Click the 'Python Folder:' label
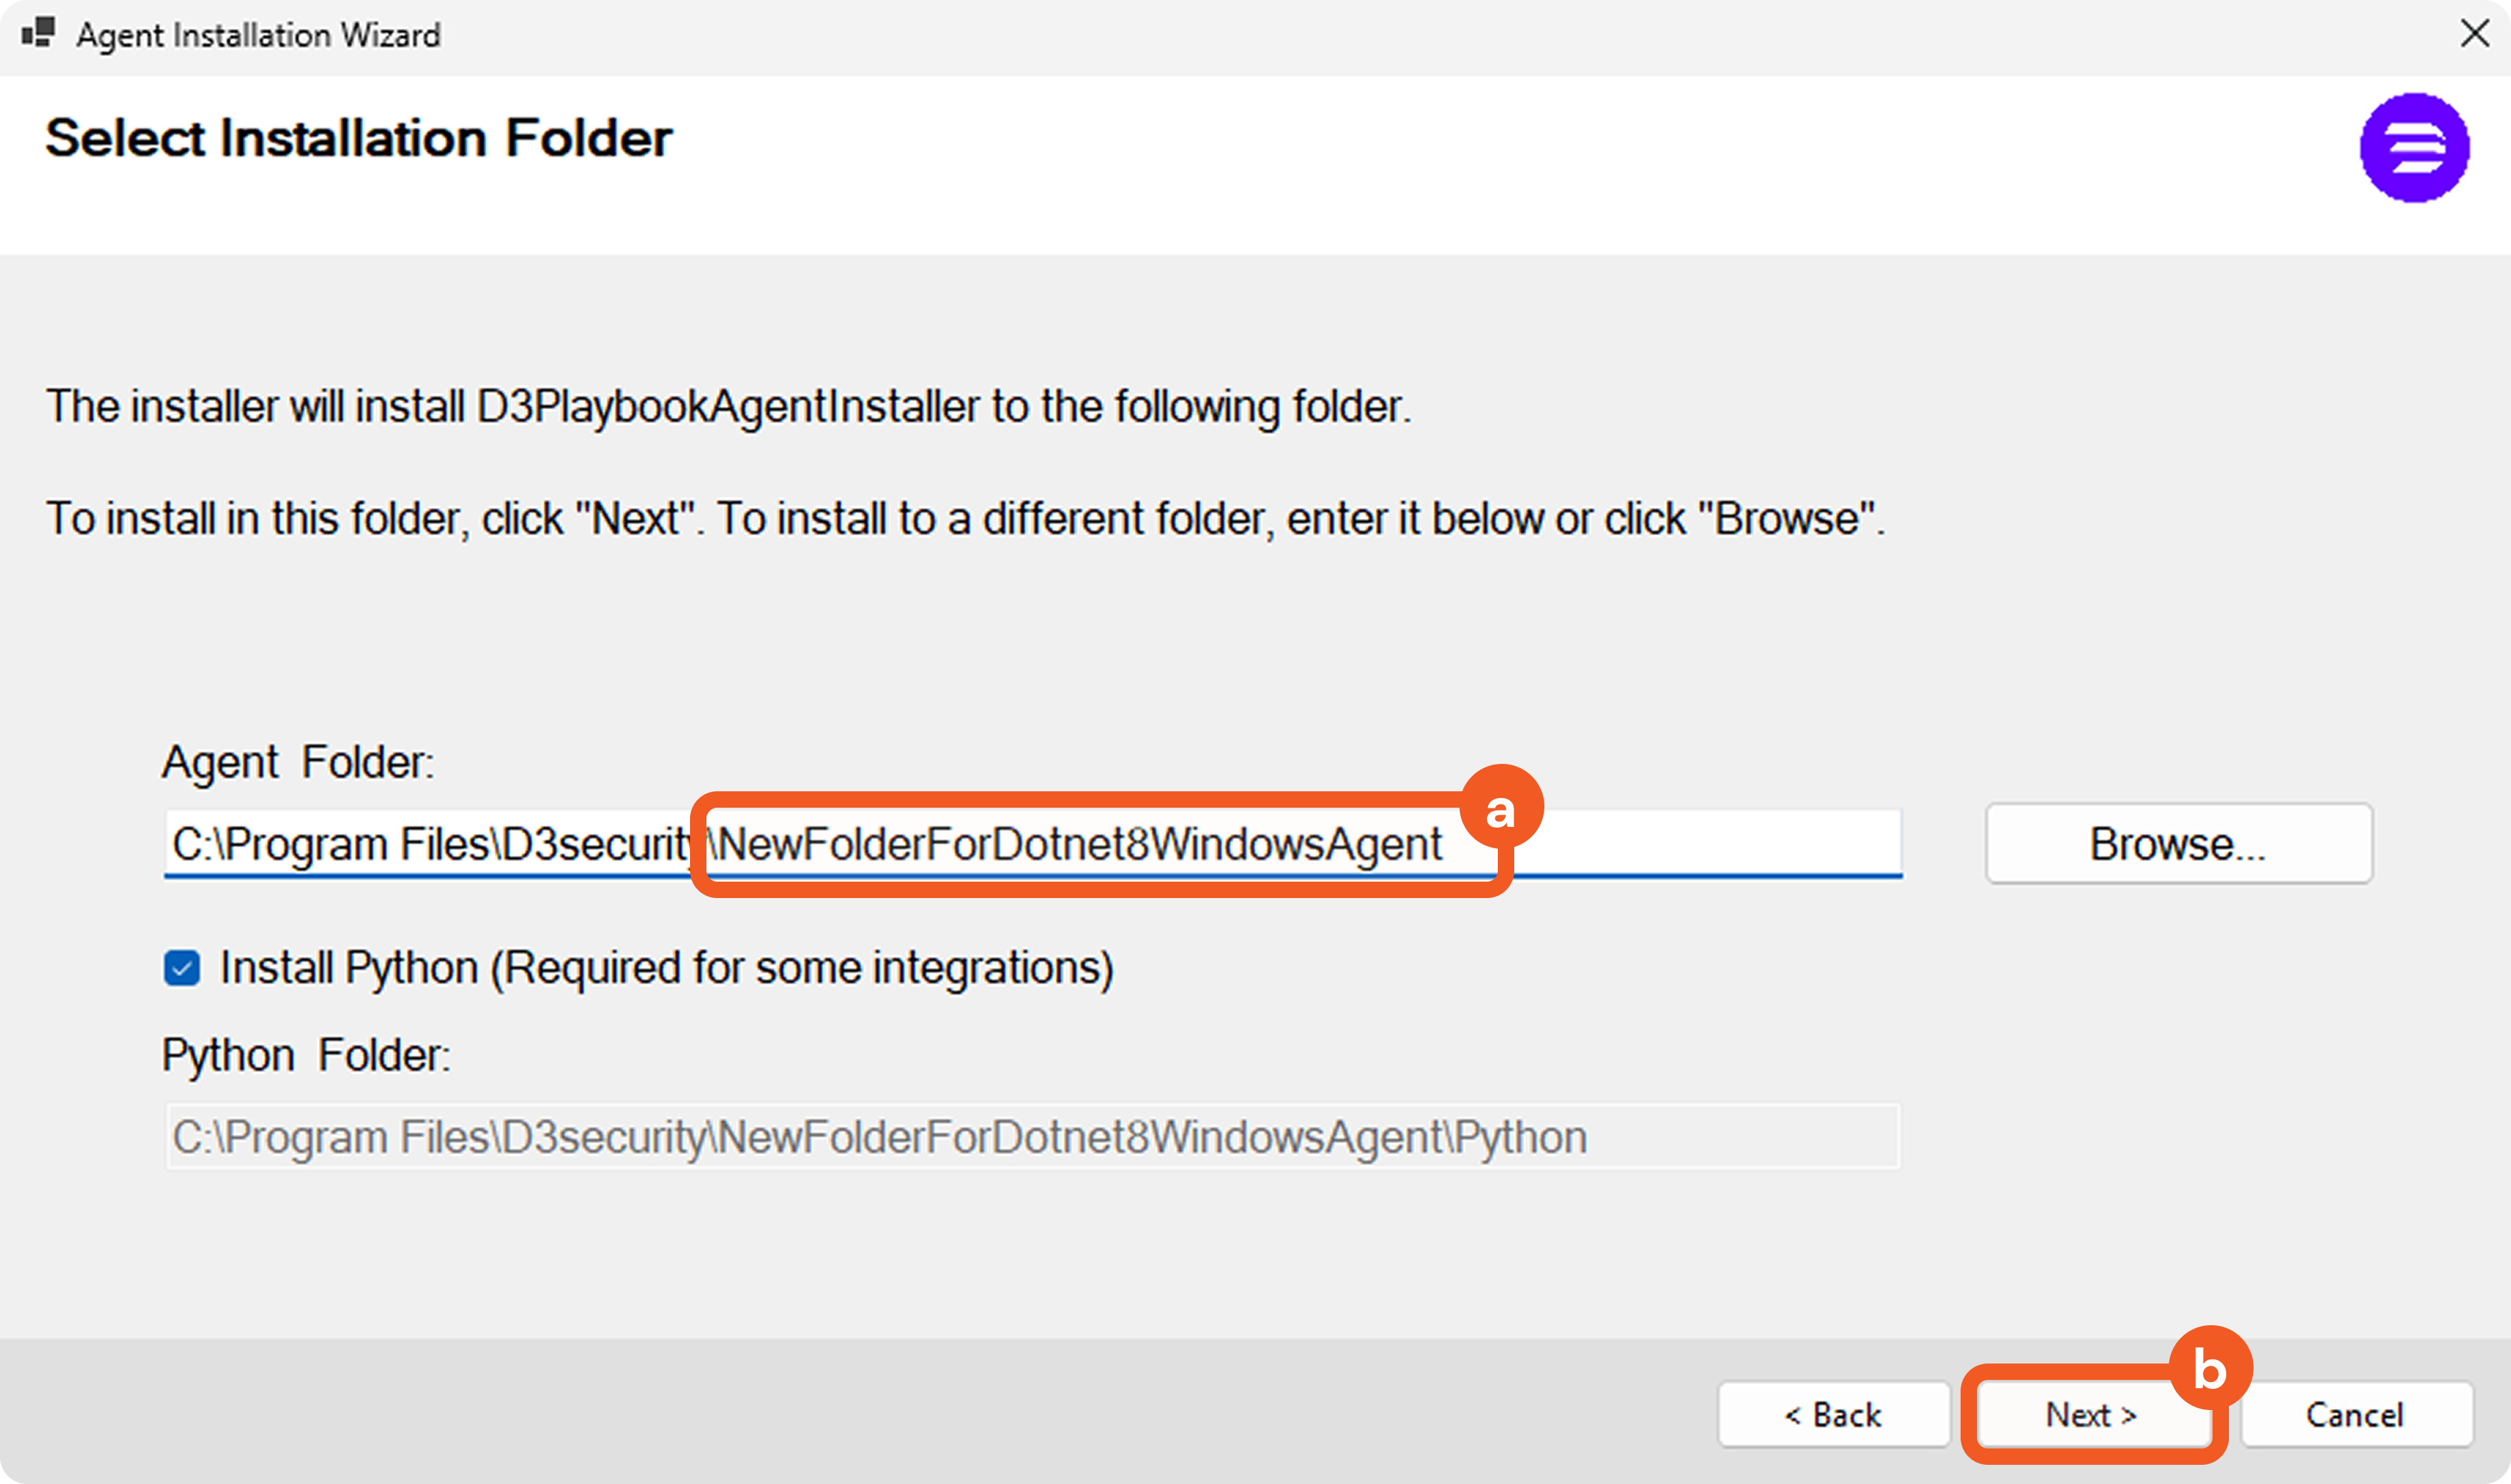2511x1484 pixels. click(x=306, y=1055)
